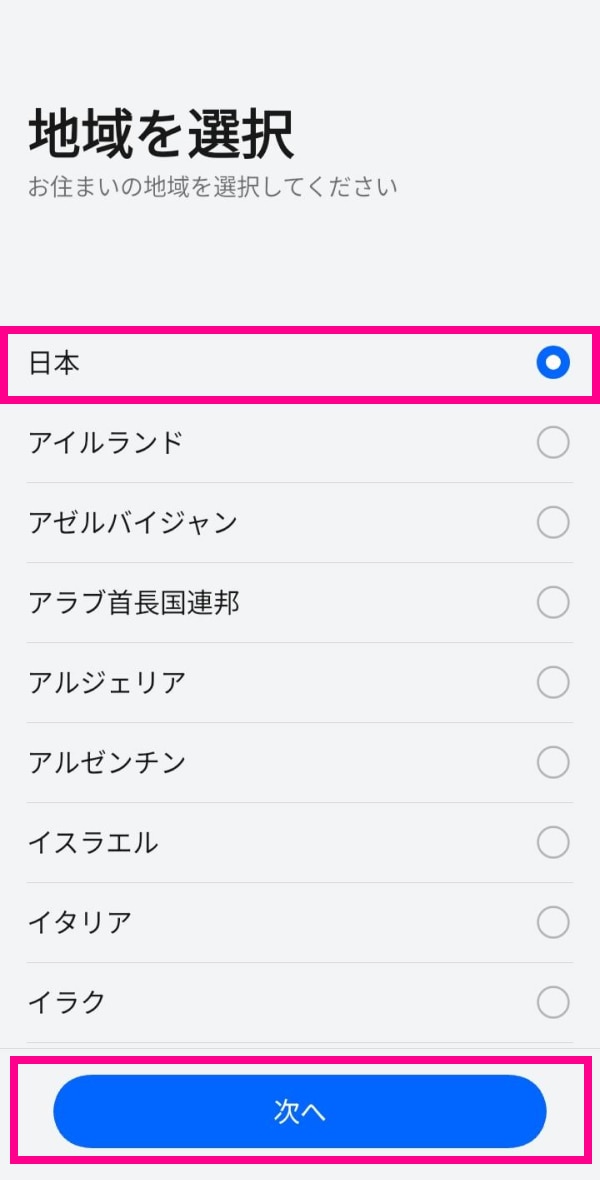The height and width of the screenshot is (1180, 600).
Task: Click the 地域を選択 heading
Action: (x=161, y=136)
